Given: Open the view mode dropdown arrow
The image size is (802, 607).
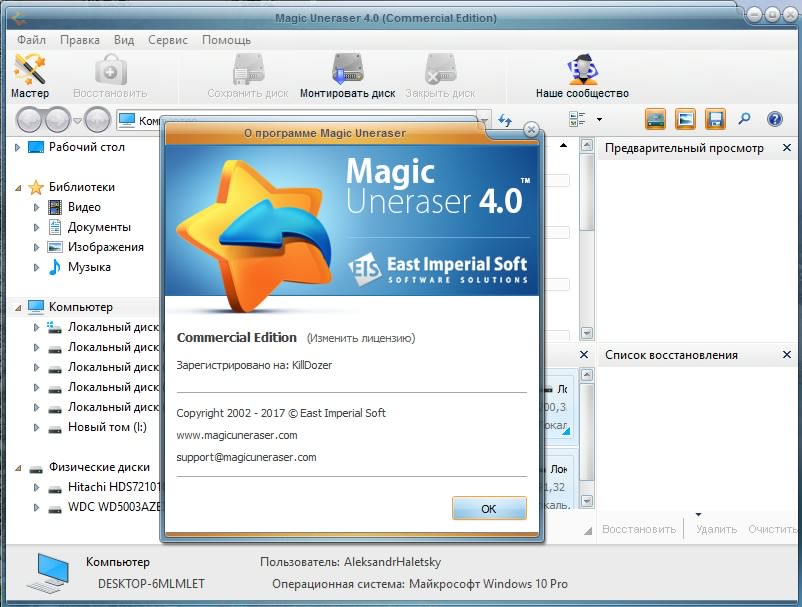Looking at the screenshot, I should pos(599,120).
